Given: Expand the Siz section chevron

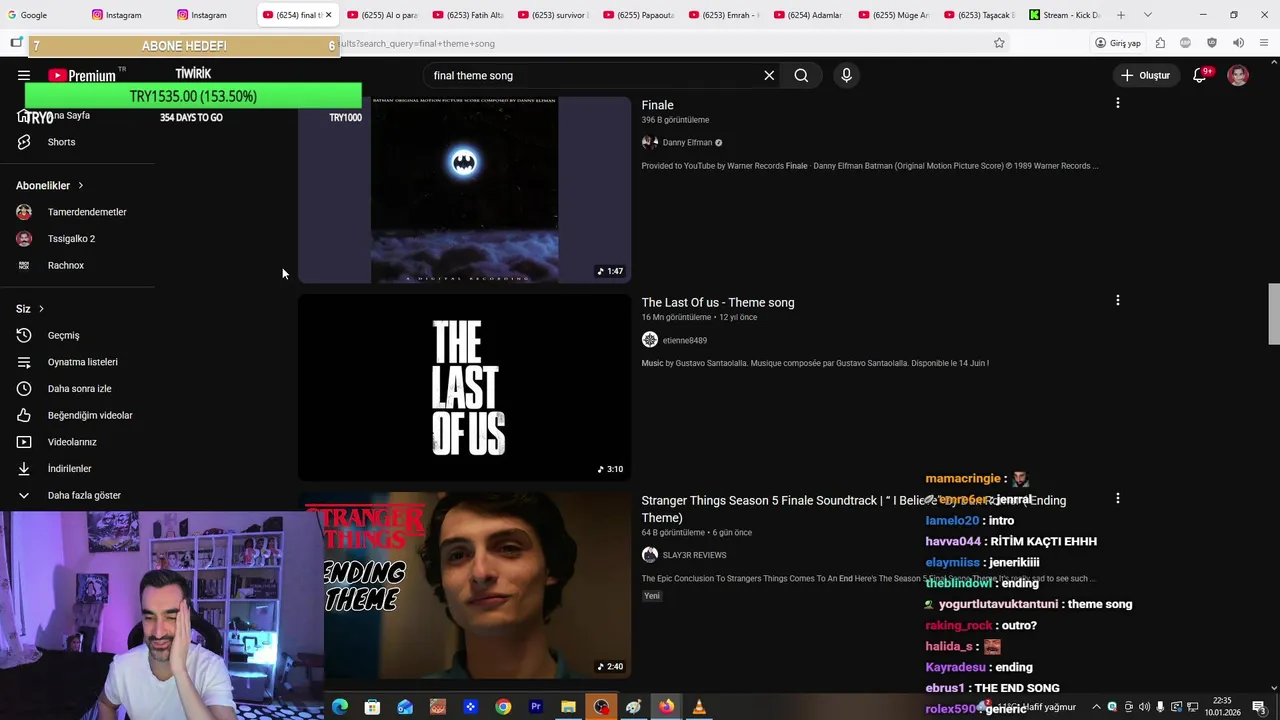Looking at the screenshot, I should click(41, 309).
